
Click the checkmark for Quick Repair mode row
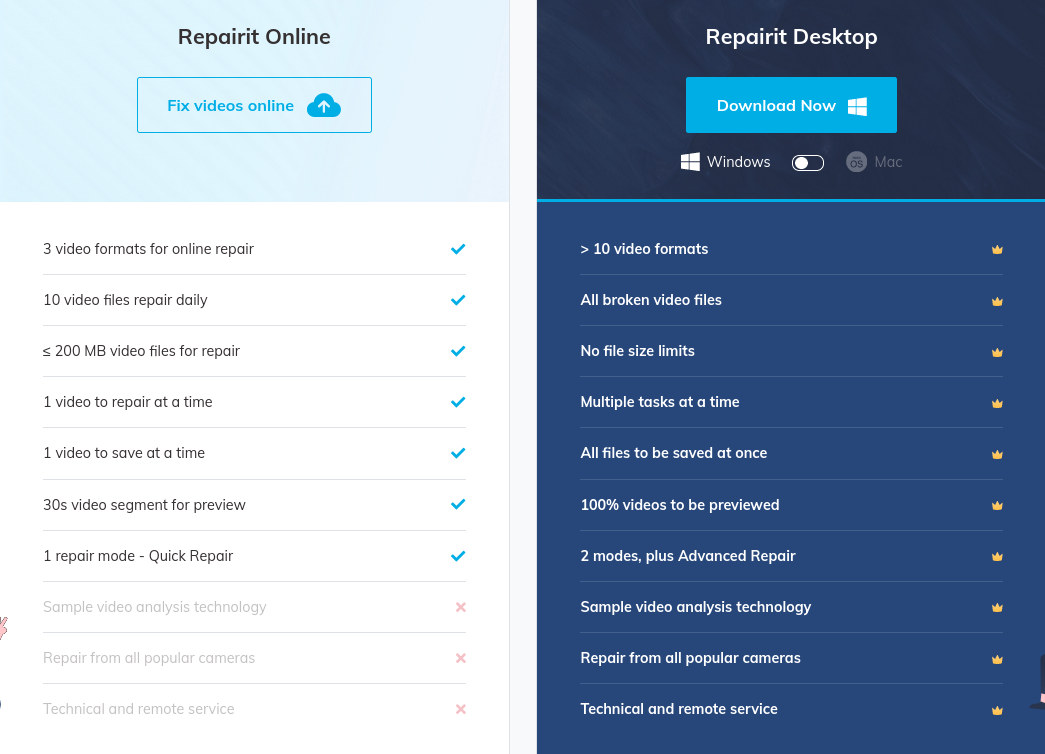tap(458, 556)
